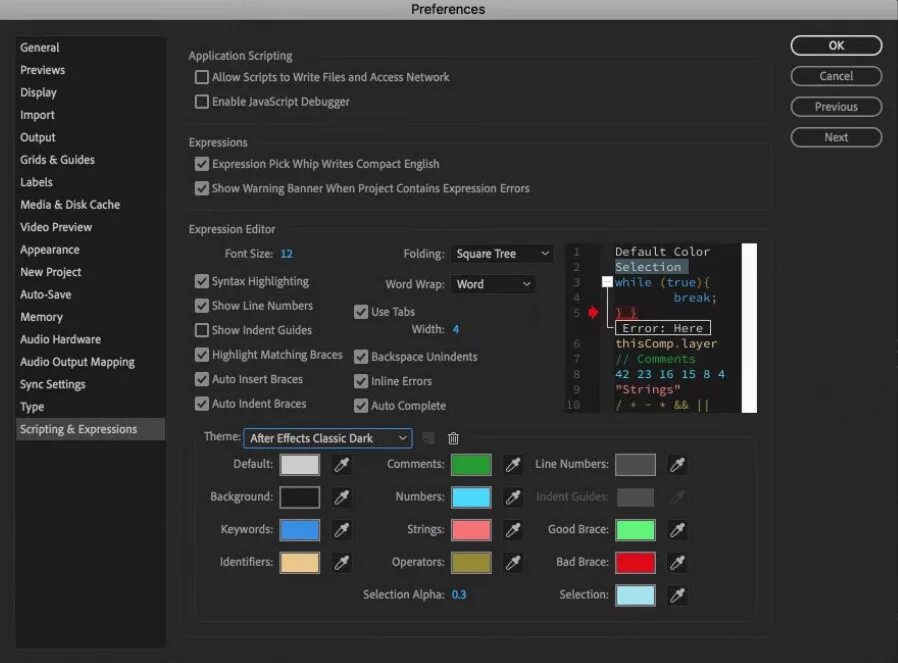
Task: Click the Default color swatch
Action: [300, 464]
